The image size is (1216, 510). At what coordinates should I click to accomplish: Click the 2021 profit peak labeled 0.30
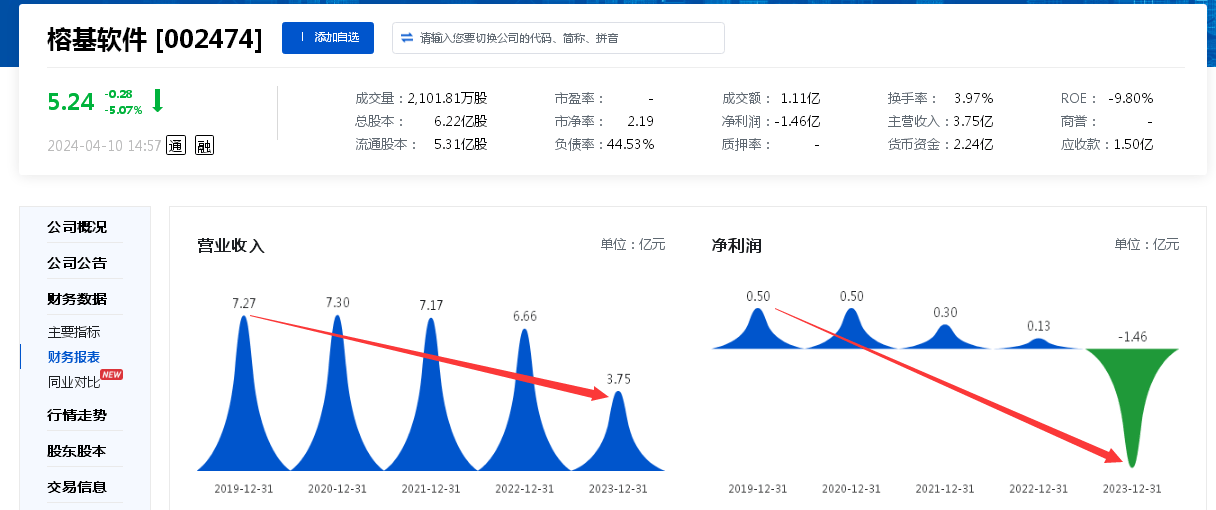945,338
